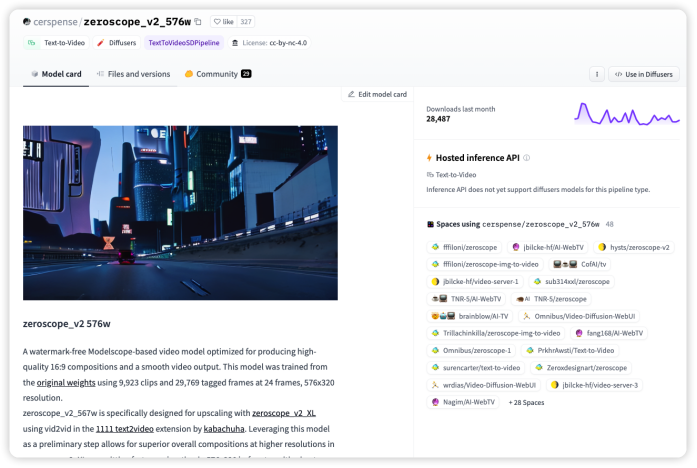Open space brainblow/AI-TV
Image resolution: width=697 pixels, height=468 pixels.
[x=470, y=316]
